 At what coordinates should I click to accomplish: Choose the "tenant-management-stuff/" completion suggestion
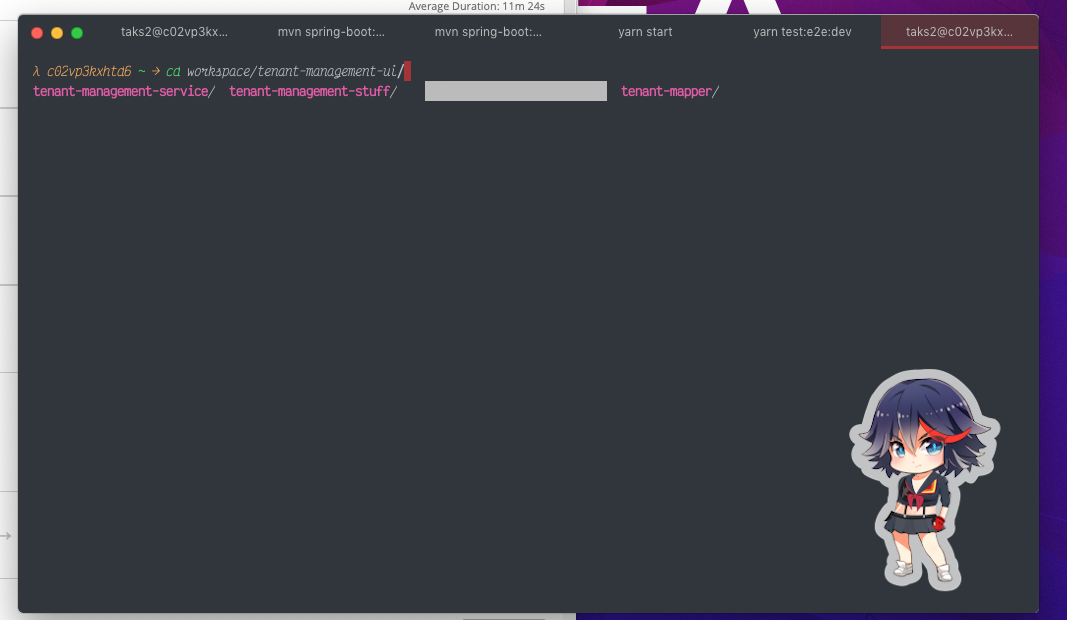click(x=312, y=91)
